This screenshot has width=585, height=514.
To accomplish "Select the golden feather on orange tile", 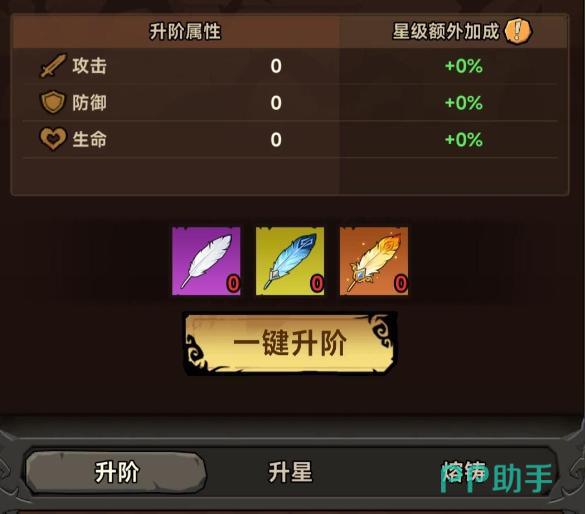I will (x=374, y=261).
